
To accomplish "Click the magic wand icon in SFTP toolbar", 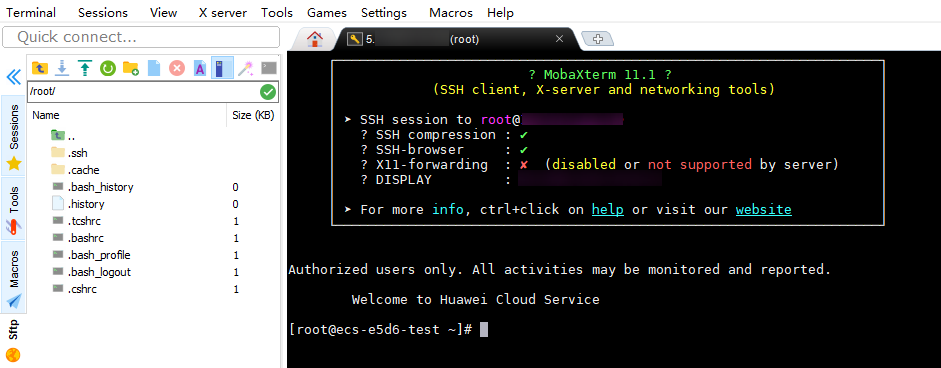I will click(x=244, y=68).
